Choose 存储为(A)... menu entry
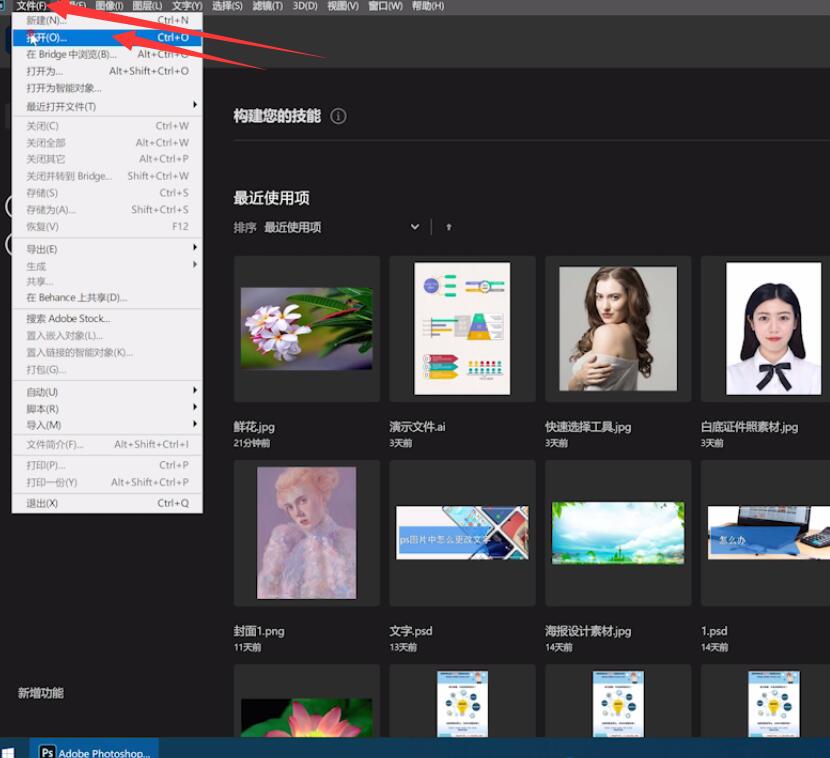This screenshot has height=758, width=830. (107, 210)
